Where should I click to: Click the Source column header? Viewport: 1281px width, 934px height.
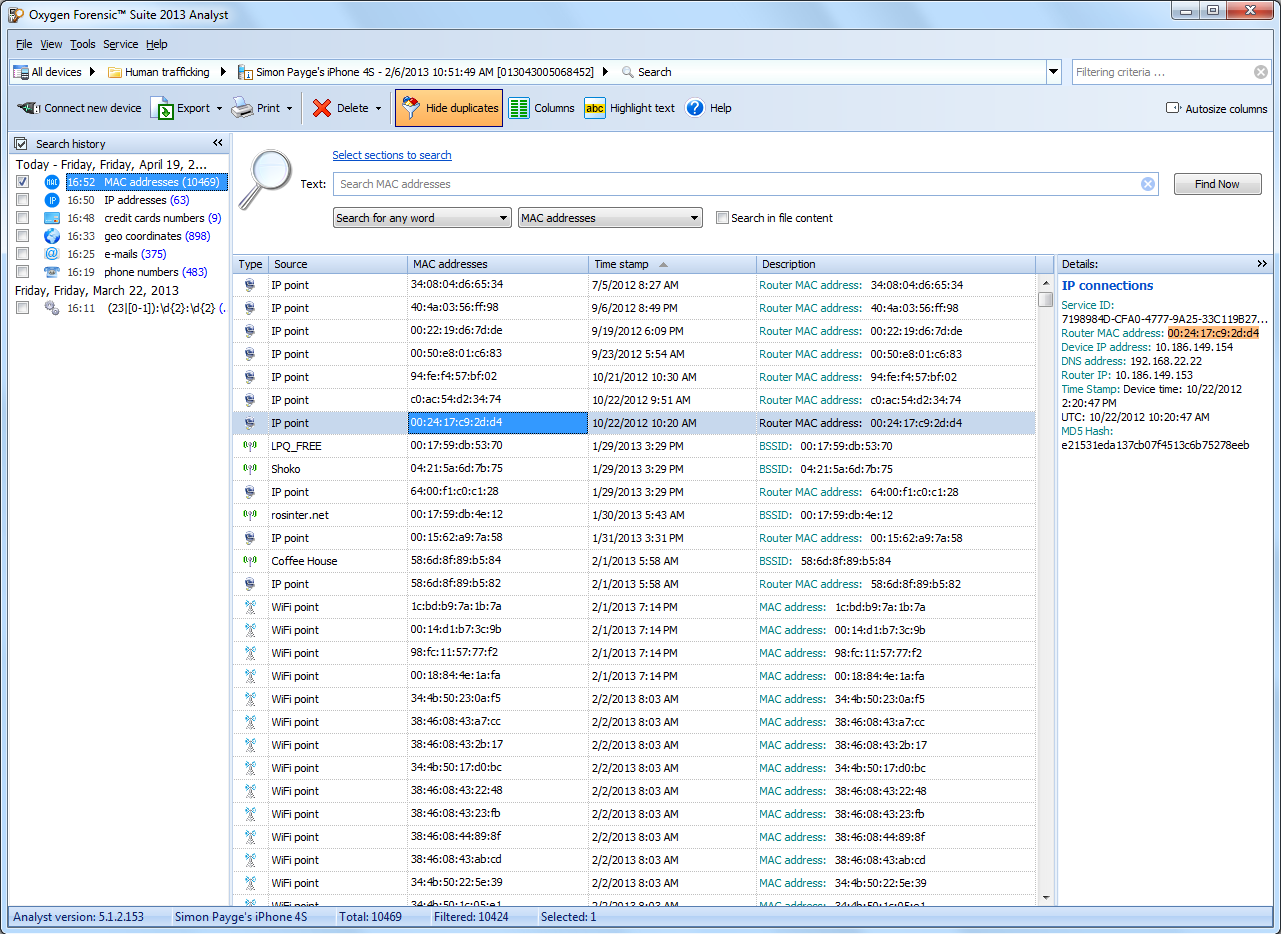tap(338, 264)
